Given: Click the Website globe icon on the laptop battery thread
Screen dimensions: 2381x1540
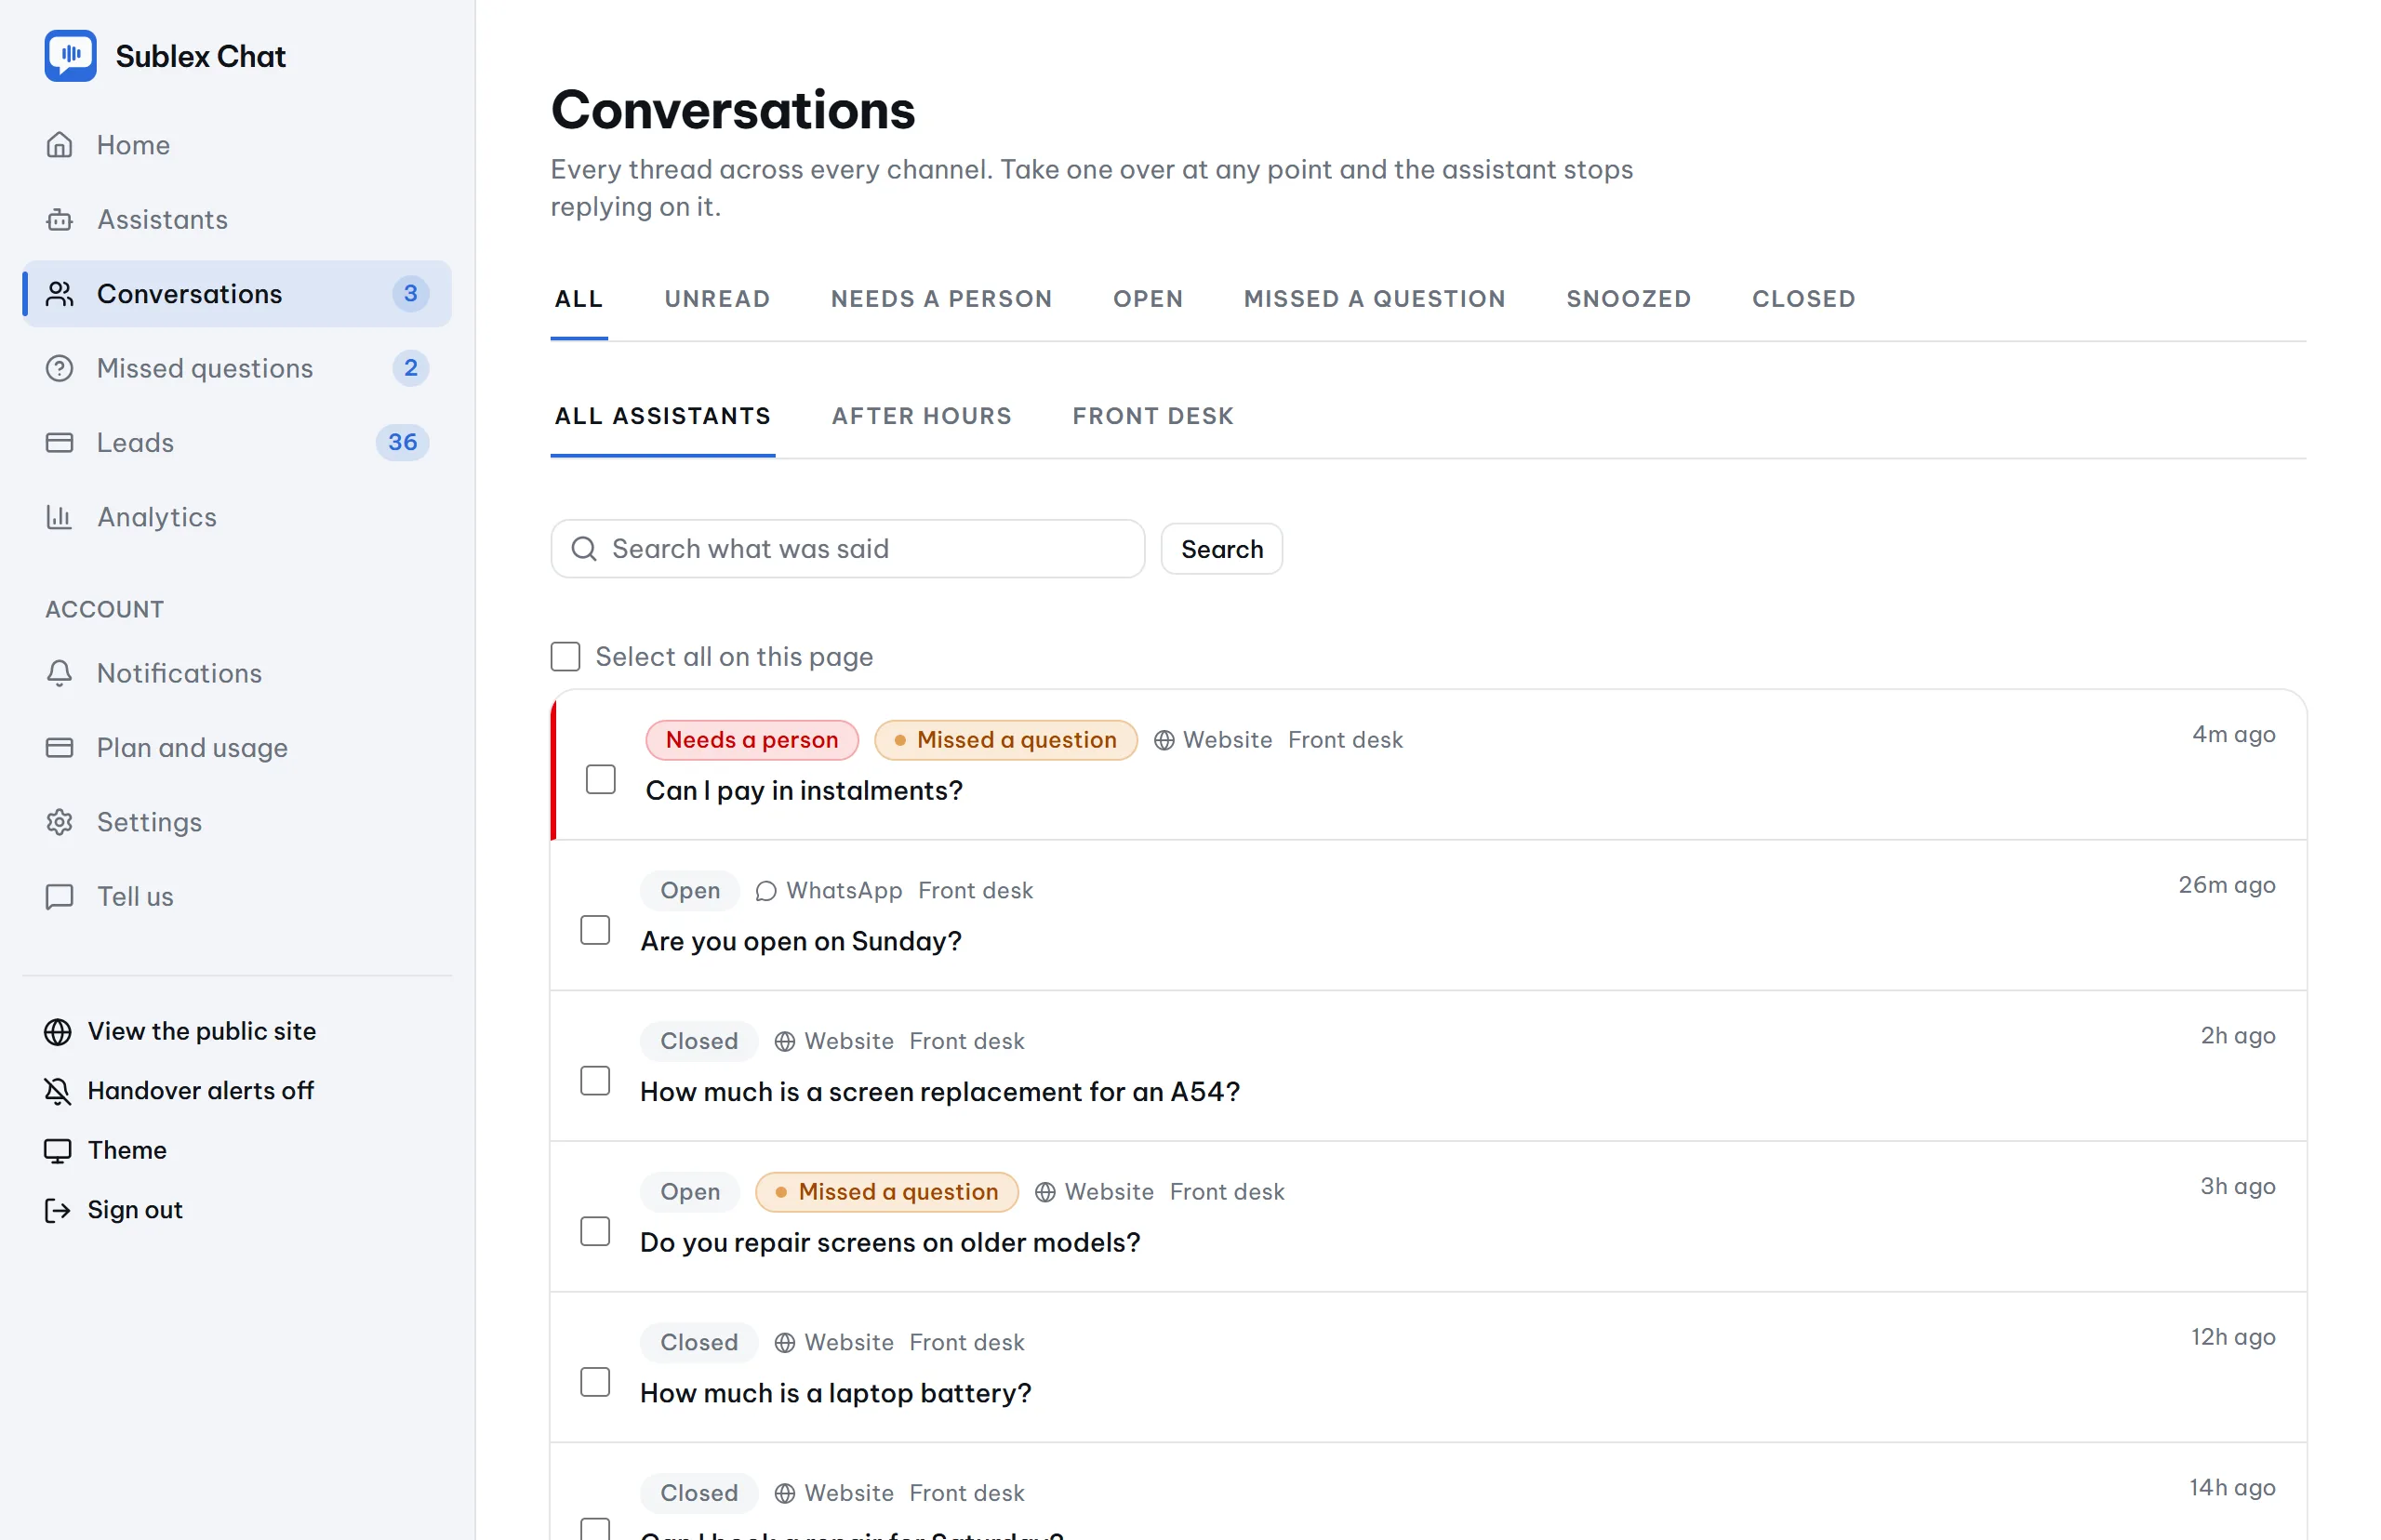Looking at the screenshot, I should point(785,1343).
